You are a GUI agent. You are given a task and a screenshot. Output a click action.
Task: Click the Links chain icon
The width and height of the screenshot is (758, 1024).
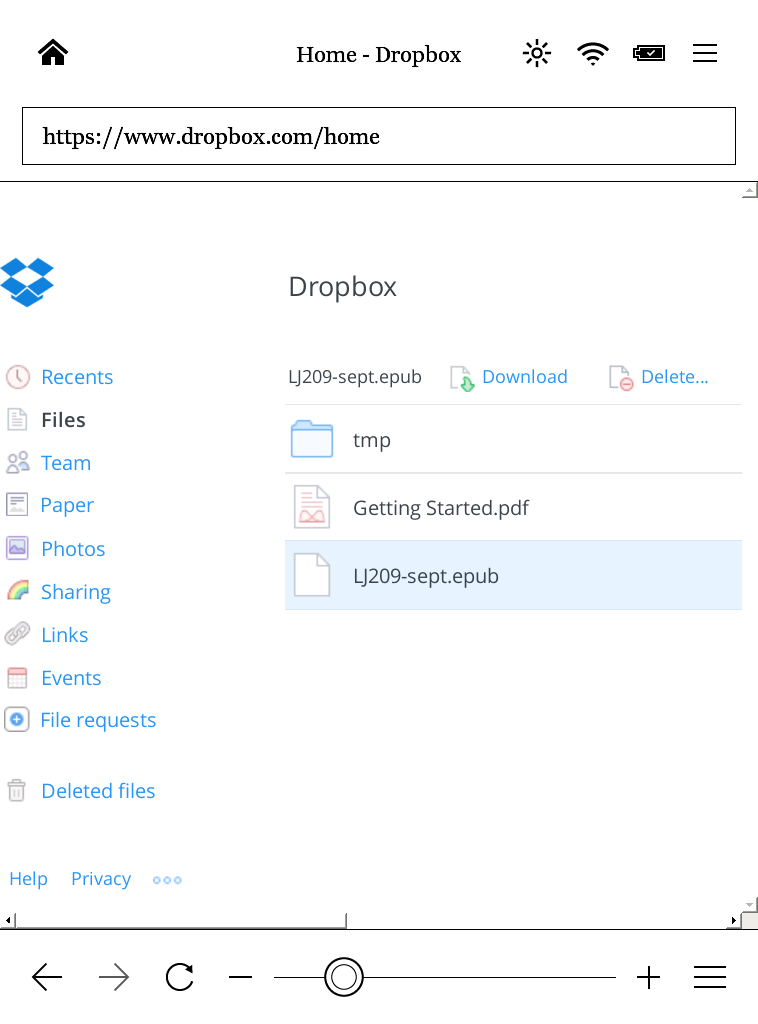(x=17, y=633)
